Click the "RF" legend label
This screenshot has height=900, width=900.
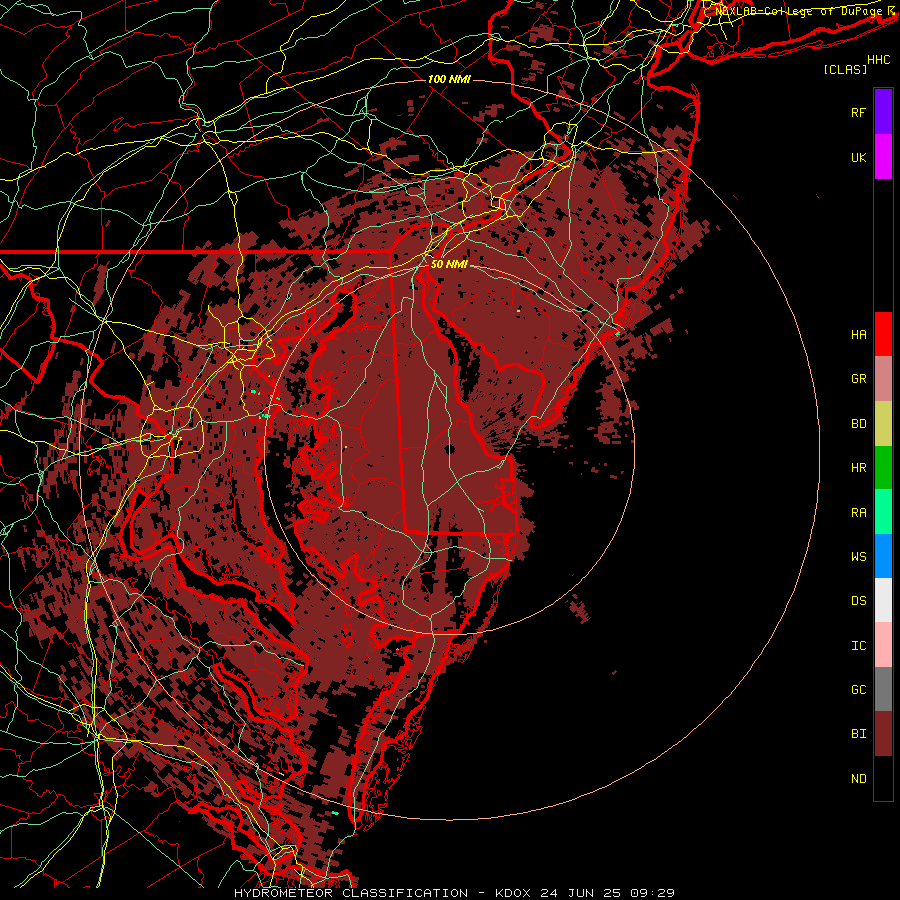click(858, 112)
